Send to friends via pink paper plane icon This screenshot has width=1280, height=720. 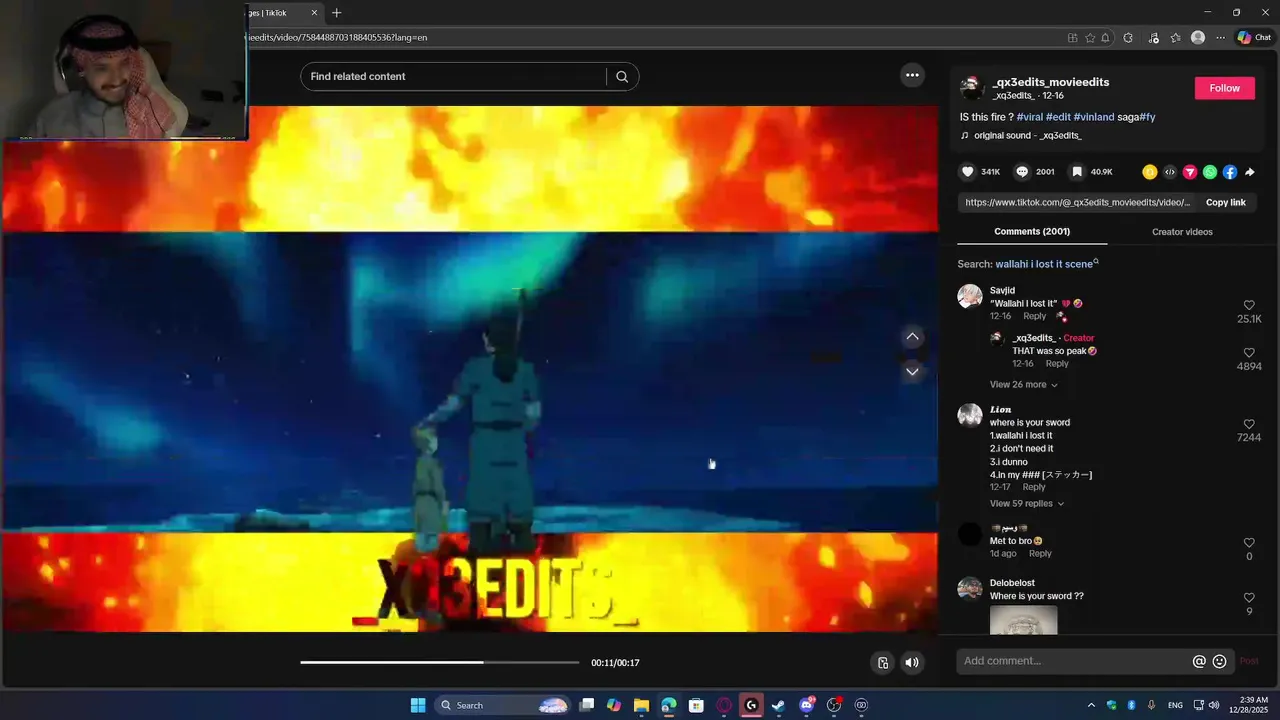1190,172
